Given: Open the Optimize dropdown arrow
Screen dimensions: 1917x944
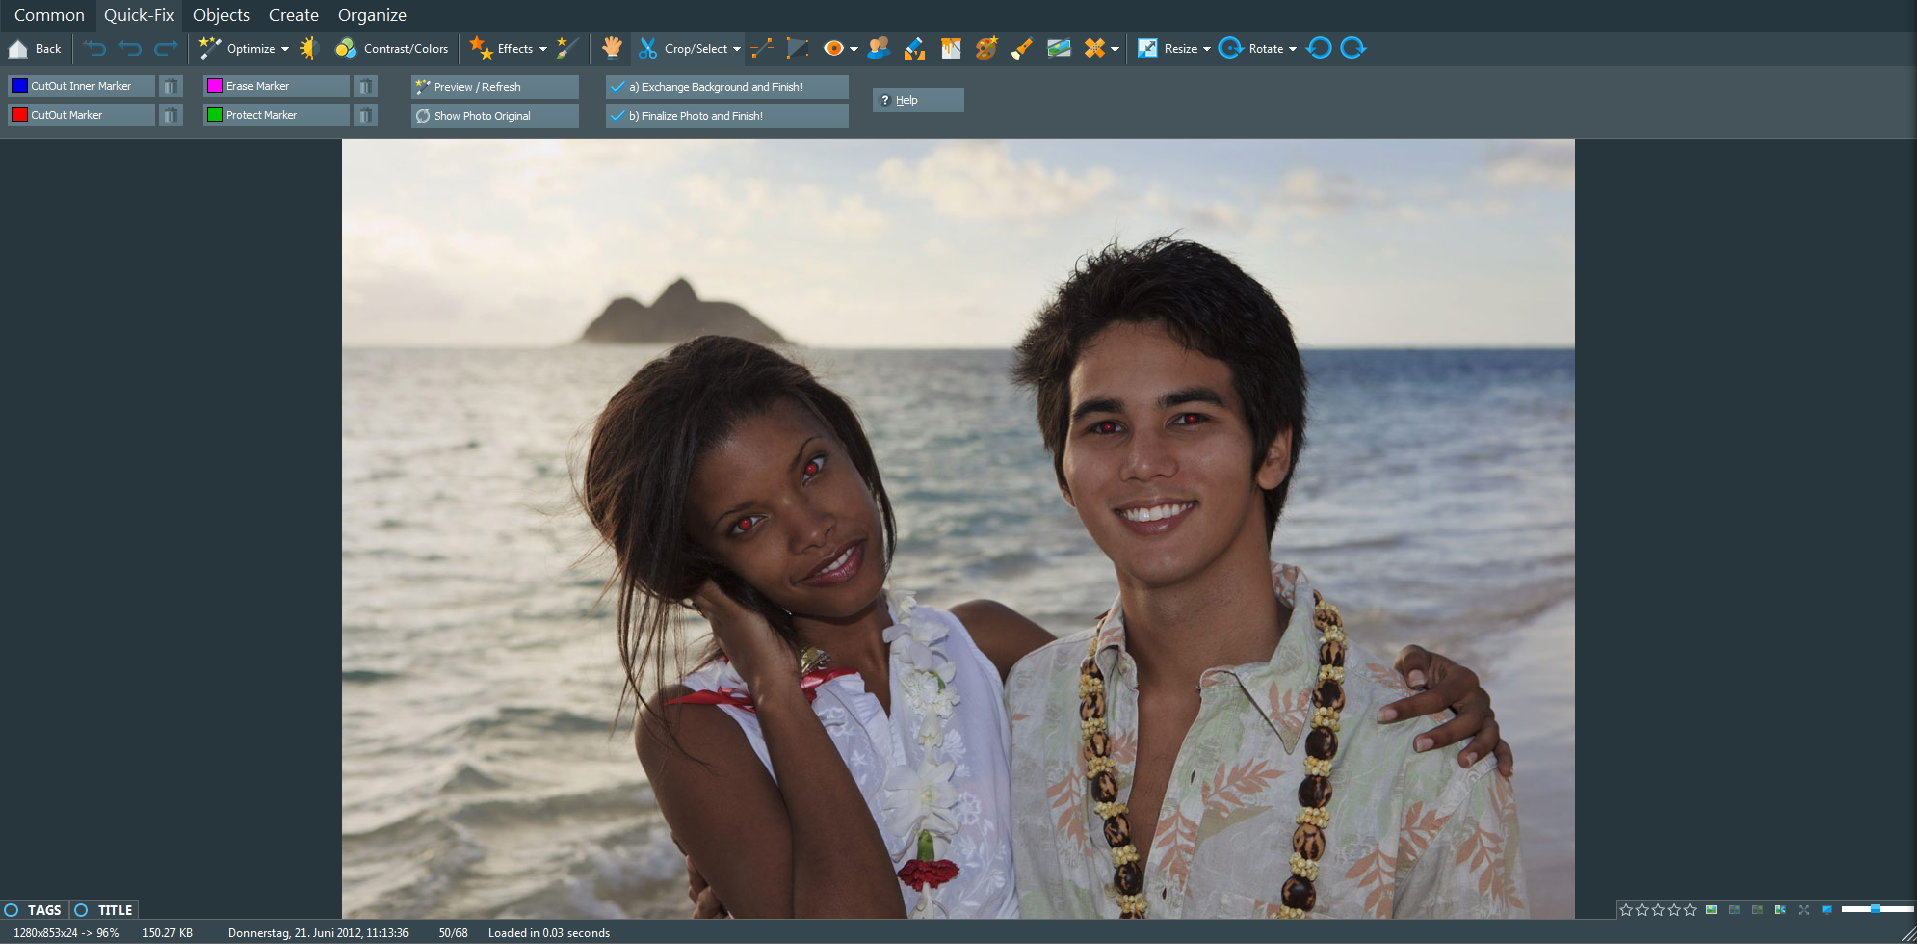Looking at the screenshot, I should (285, 49).
